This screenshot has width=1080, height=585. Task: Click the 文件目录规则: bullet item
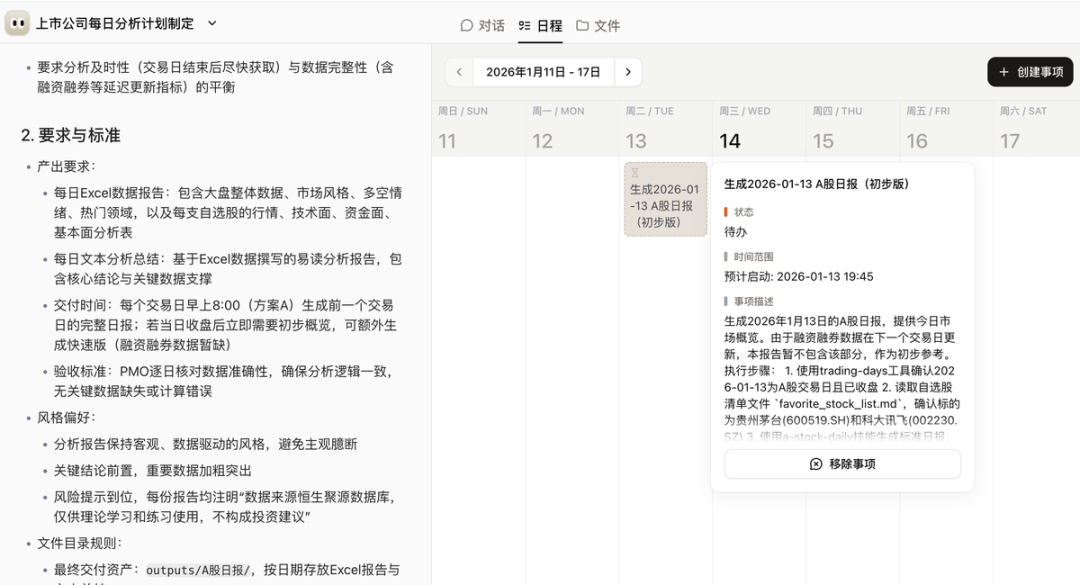click(x=79, y=543)
